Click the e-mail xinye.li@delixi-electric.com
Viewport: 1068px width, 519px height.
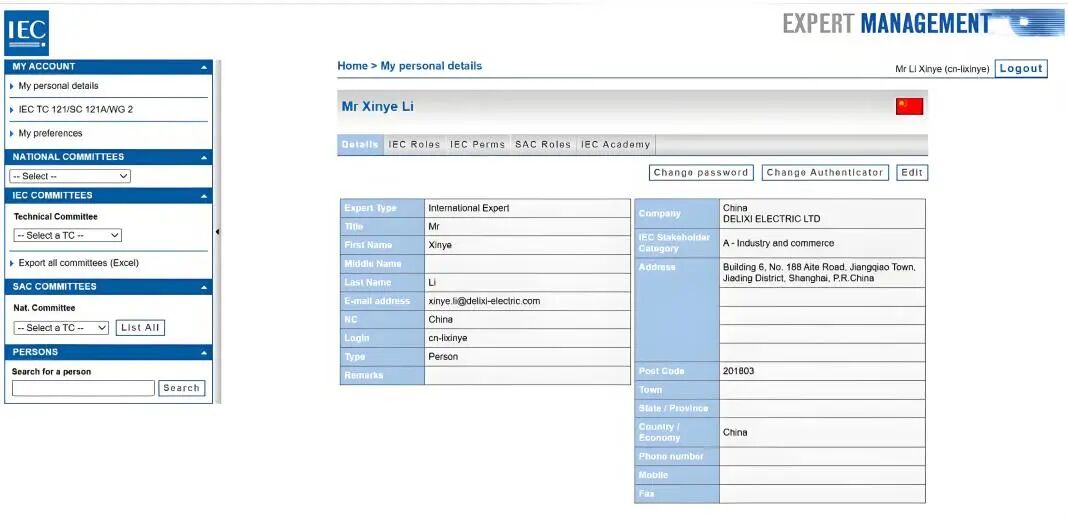[x=484, y=300]
